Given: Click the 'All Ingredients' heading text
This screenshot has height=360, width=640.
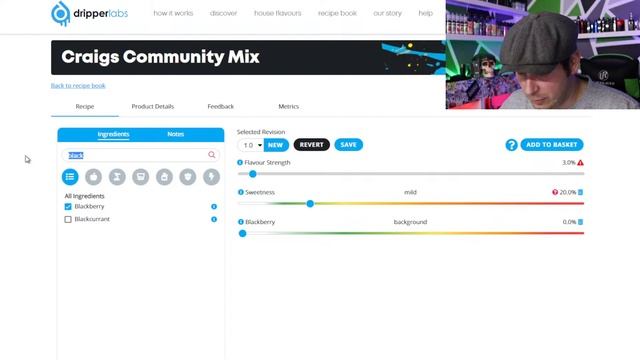Looking at the screenshot, I should pyautogui.click(x=84, y=196).
